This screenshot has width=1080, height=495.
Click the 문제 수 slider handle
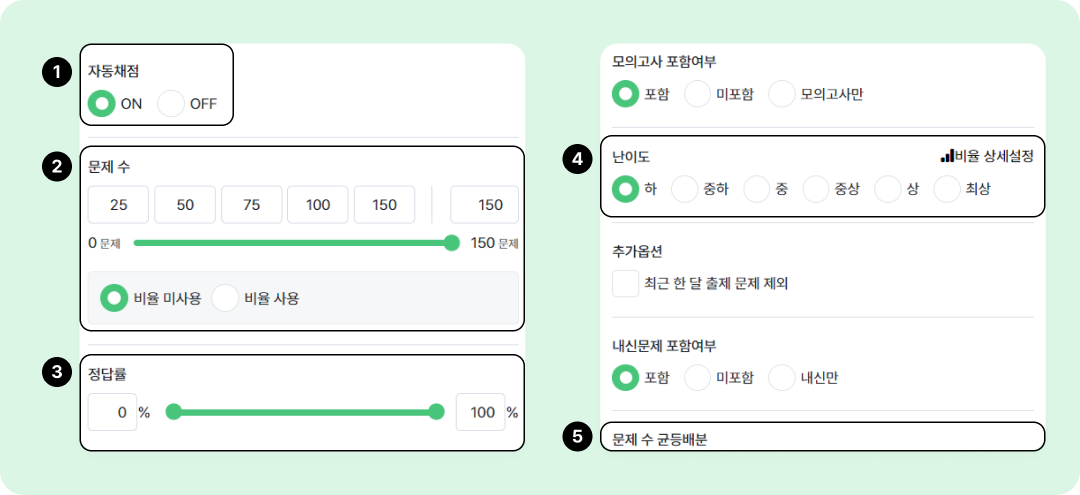pyautogui.click(x=452, y=242)
